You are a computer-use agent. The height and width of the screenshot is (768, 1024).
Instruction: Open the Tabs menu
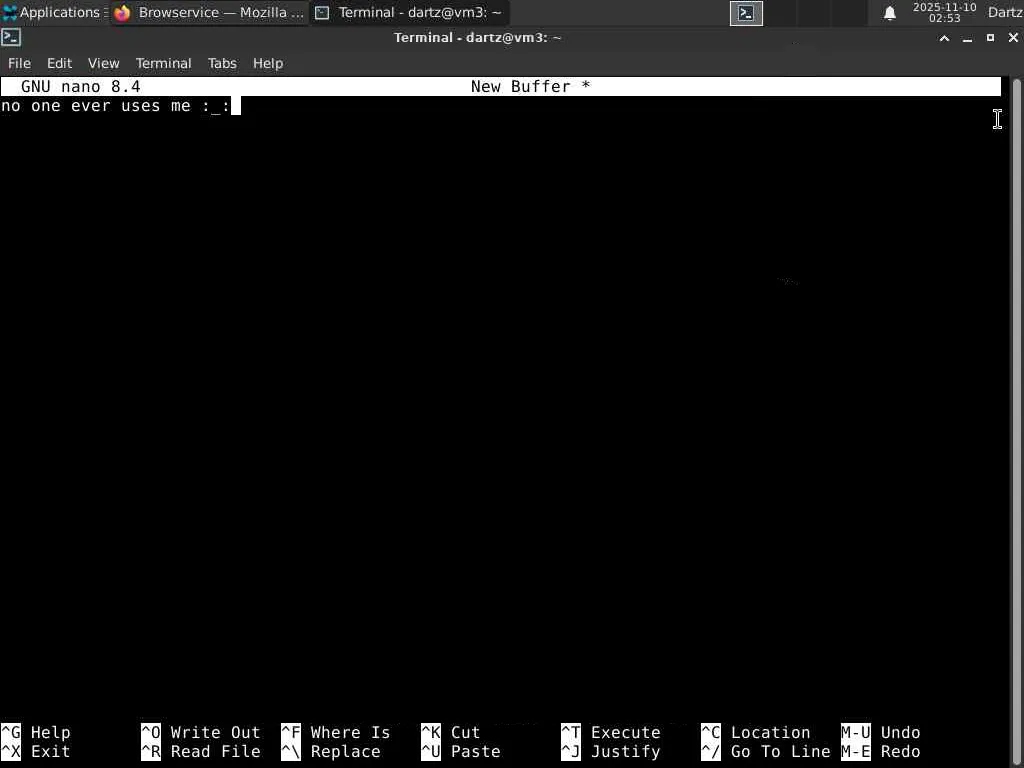[x=222, y=63]
